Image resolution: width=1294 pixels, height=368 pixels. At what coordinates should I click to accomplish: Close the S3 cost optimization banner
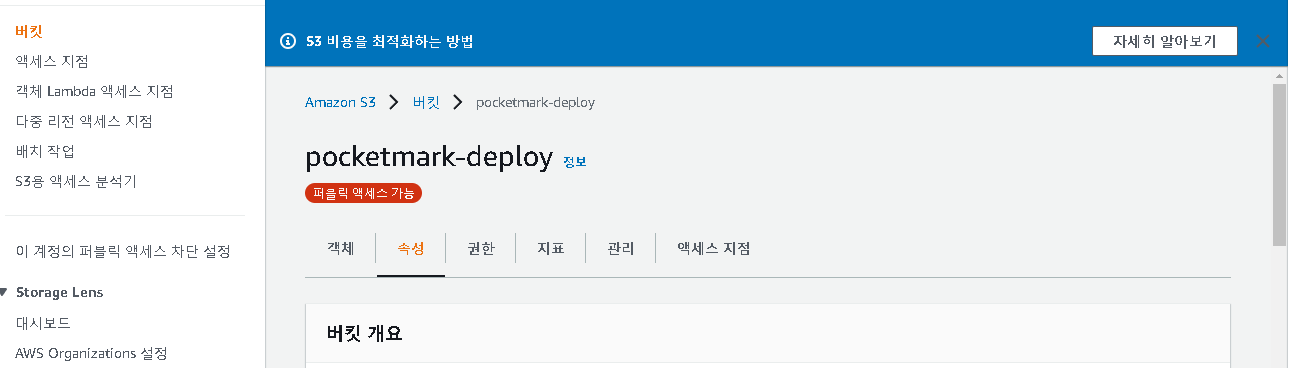(1263, 41)
